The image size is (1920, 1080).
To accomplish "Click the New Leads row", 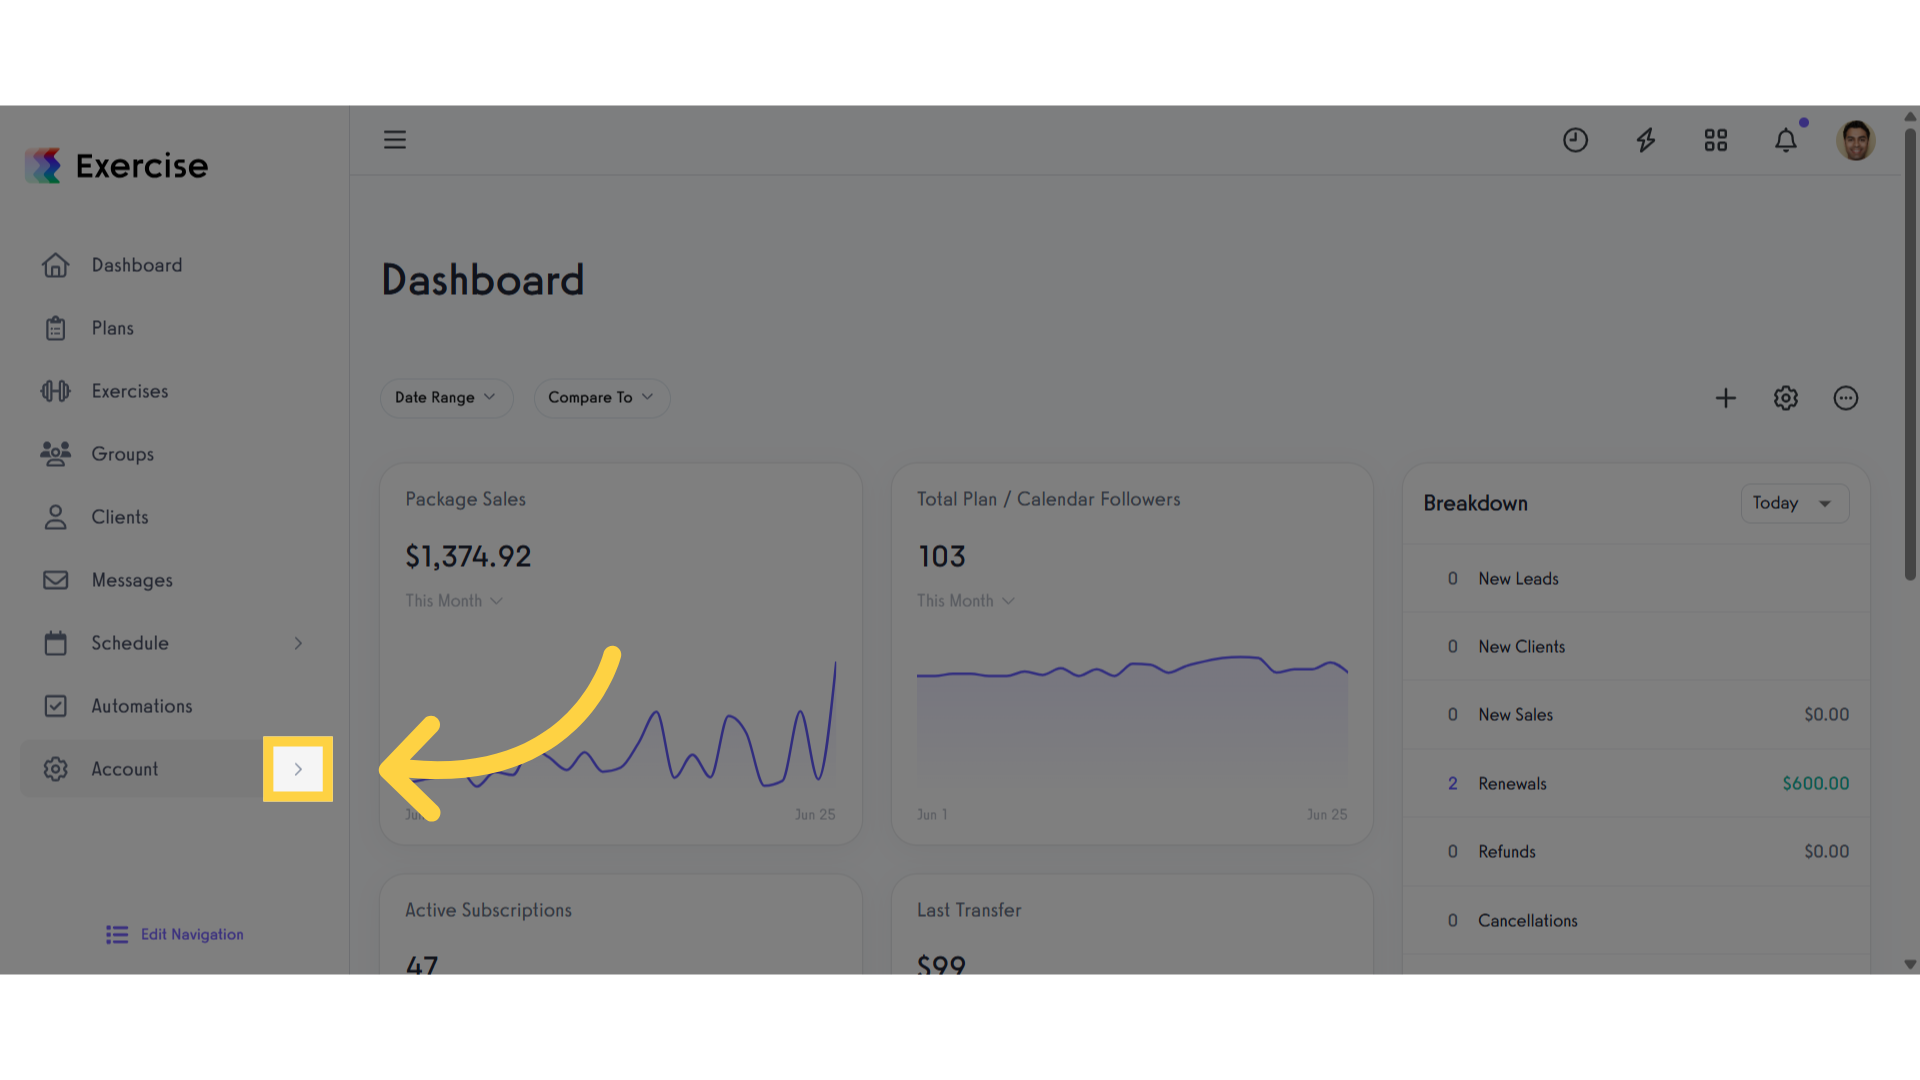I will 1636,579.
